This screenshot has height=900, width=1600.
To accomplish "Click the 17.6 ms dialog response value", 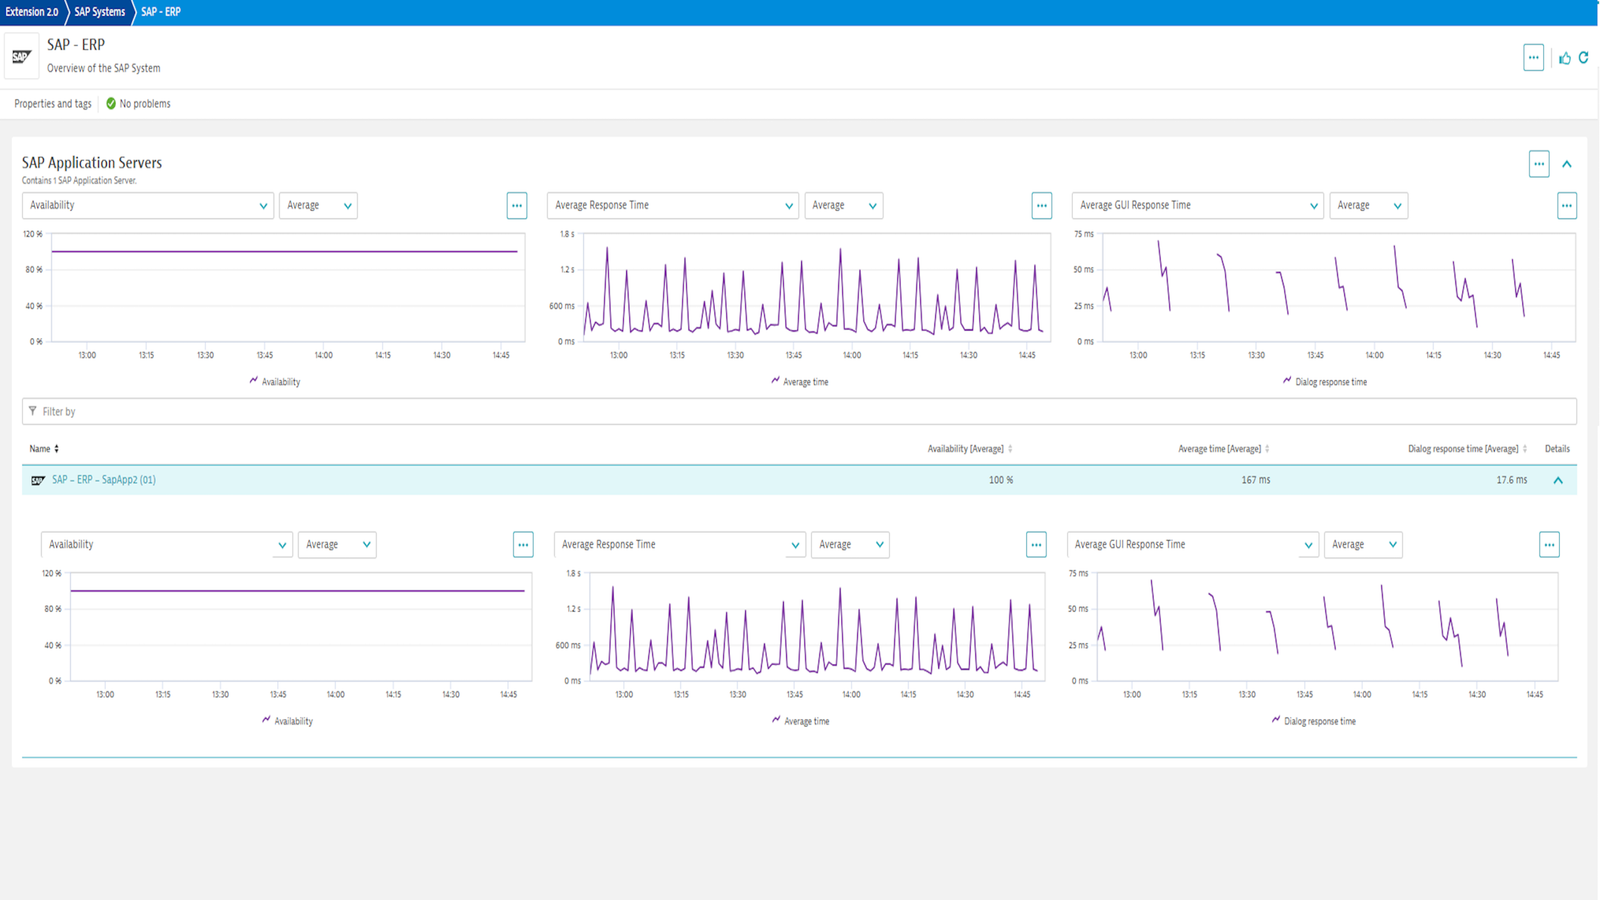I will coord(1512,480).
